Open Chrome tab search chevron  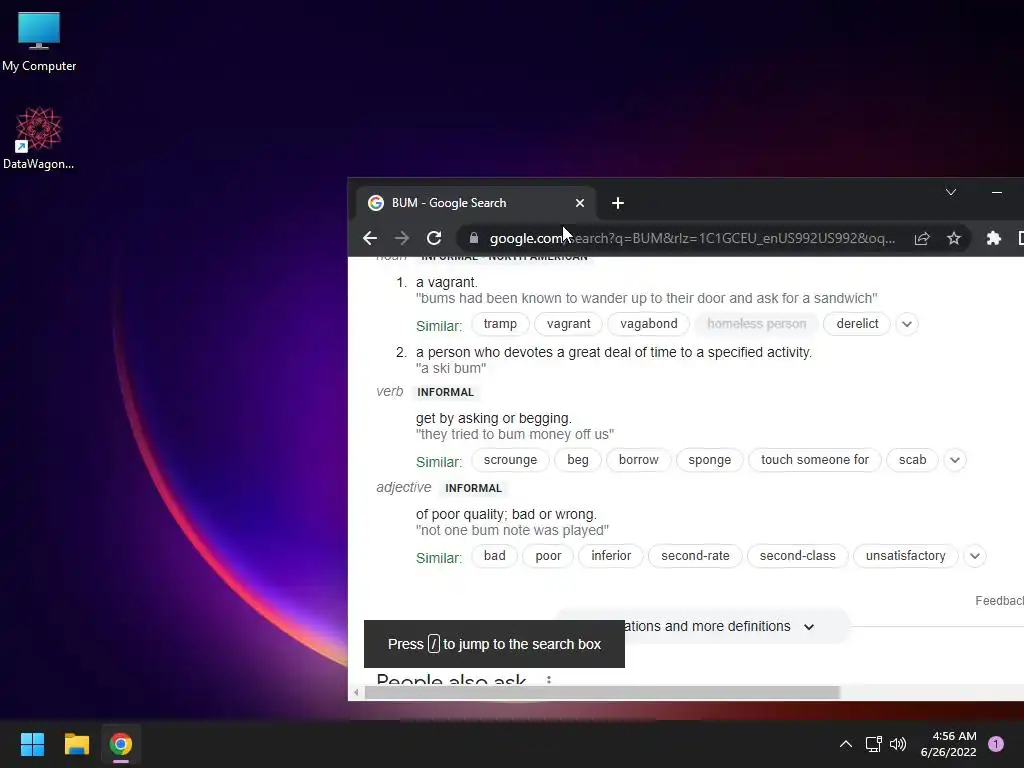coord(951,192)
